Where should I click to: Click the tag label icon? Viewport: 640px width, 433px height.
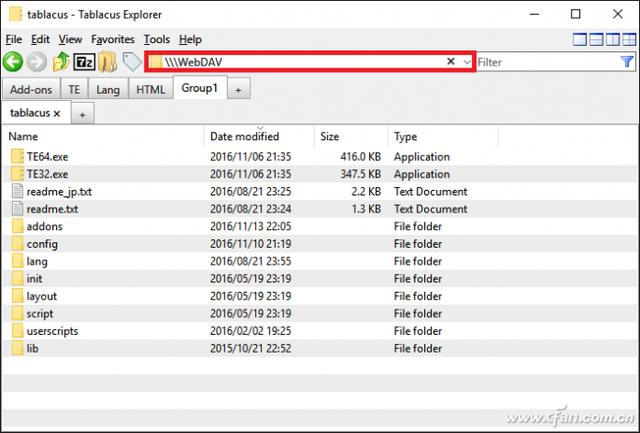pos(132,62)
